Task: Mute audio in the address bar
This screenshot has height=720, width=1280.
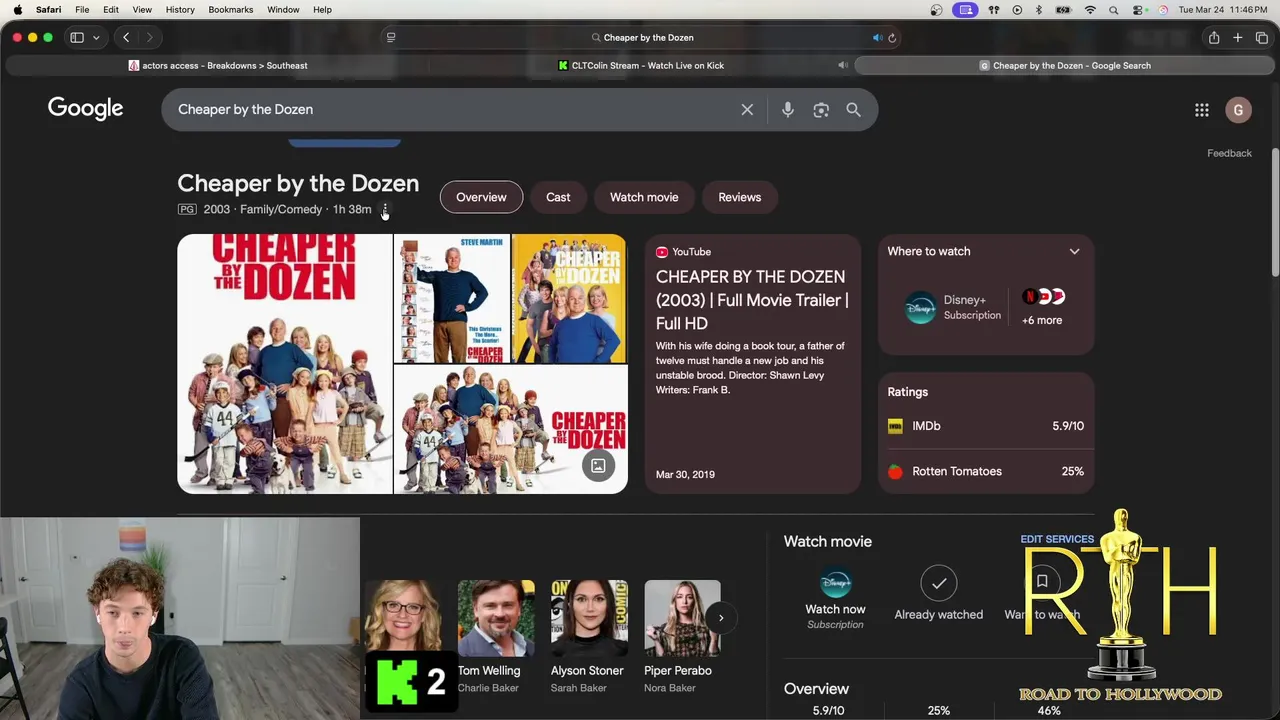Action: [877, 38]
